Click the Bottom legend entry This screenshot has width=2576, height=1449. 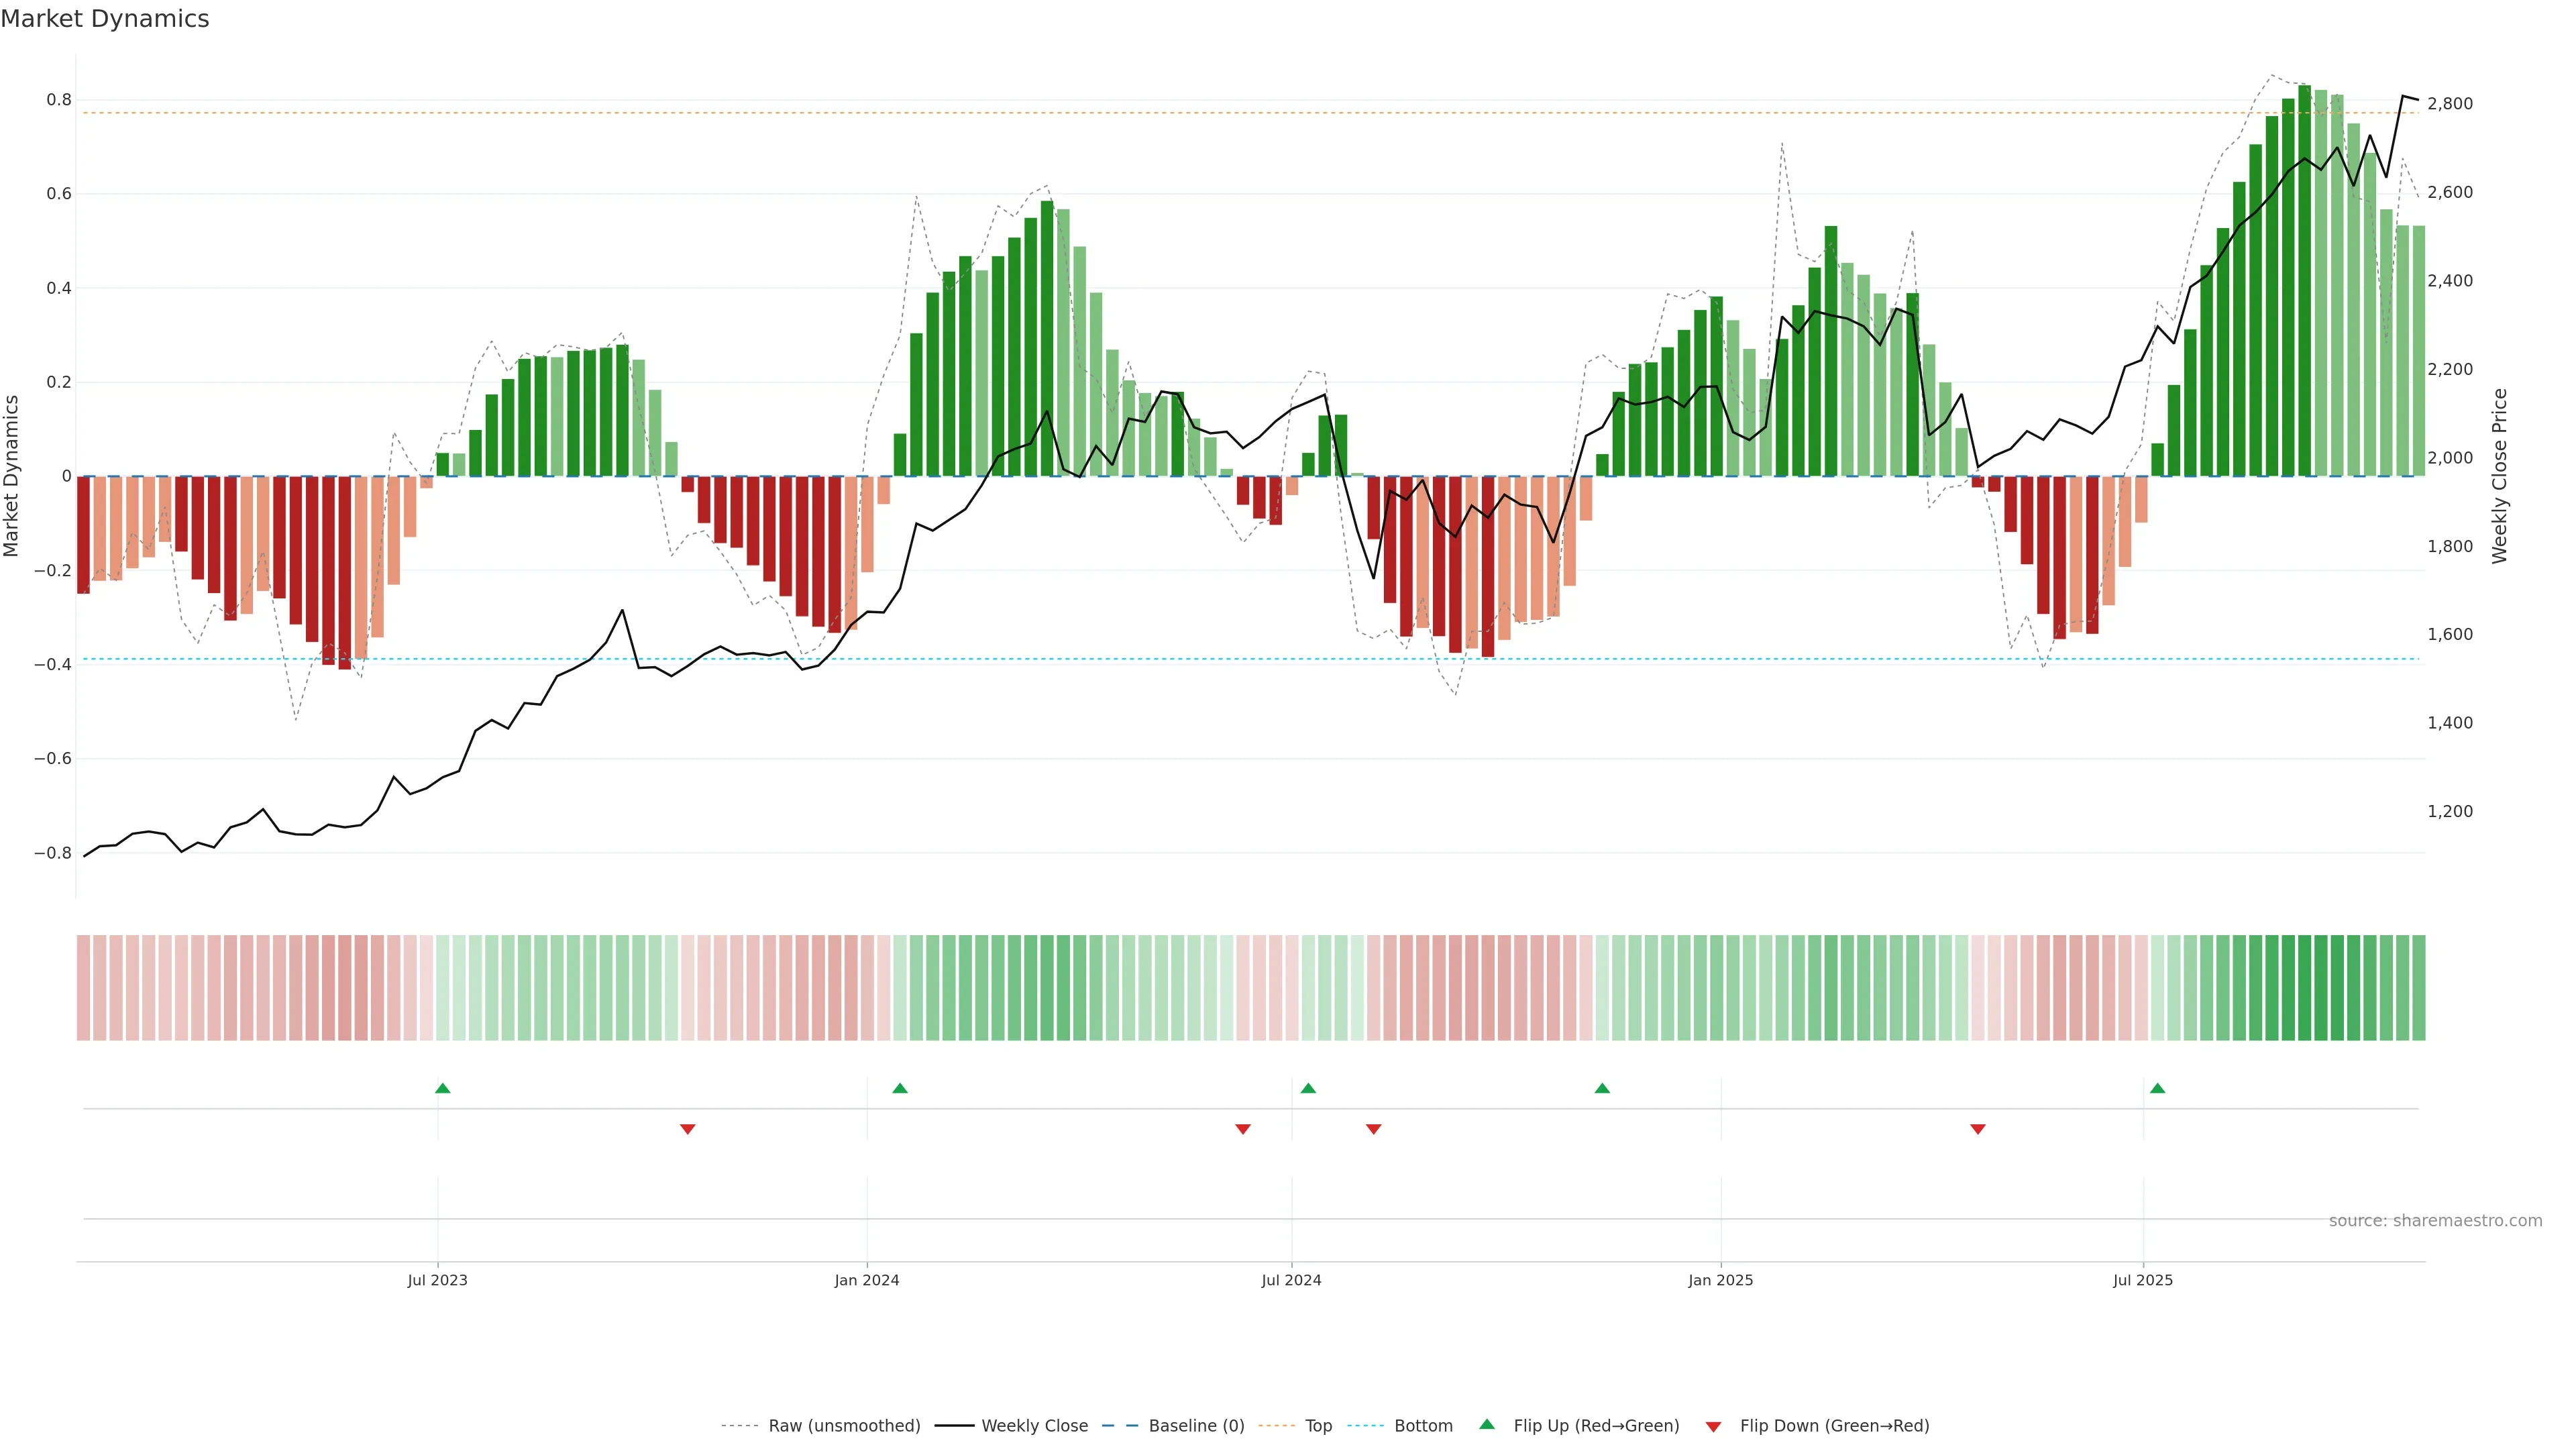1423,1426
